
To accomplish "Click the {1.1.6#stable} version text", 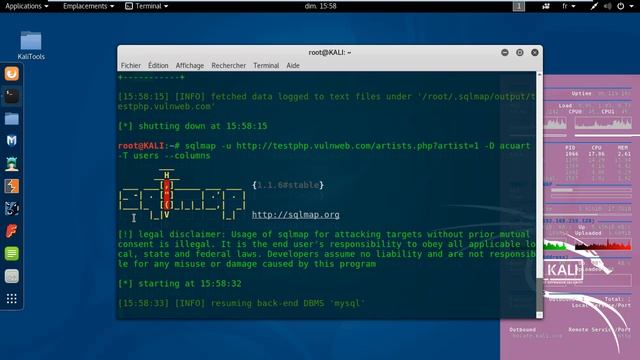I will point(288,185).
